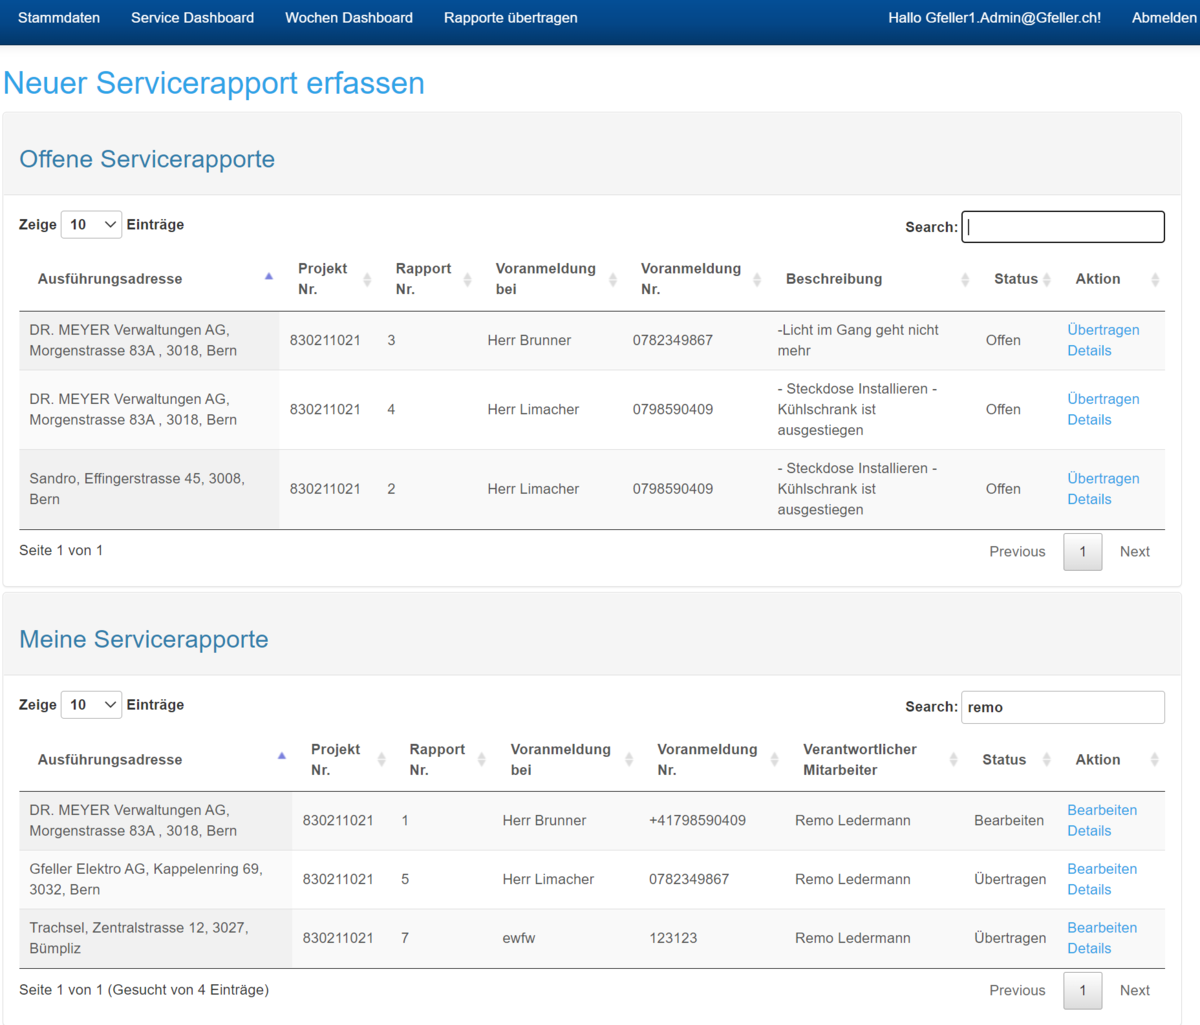
Task: Navigate to Rapporte übertragen
Action: [x=510, y=18]
